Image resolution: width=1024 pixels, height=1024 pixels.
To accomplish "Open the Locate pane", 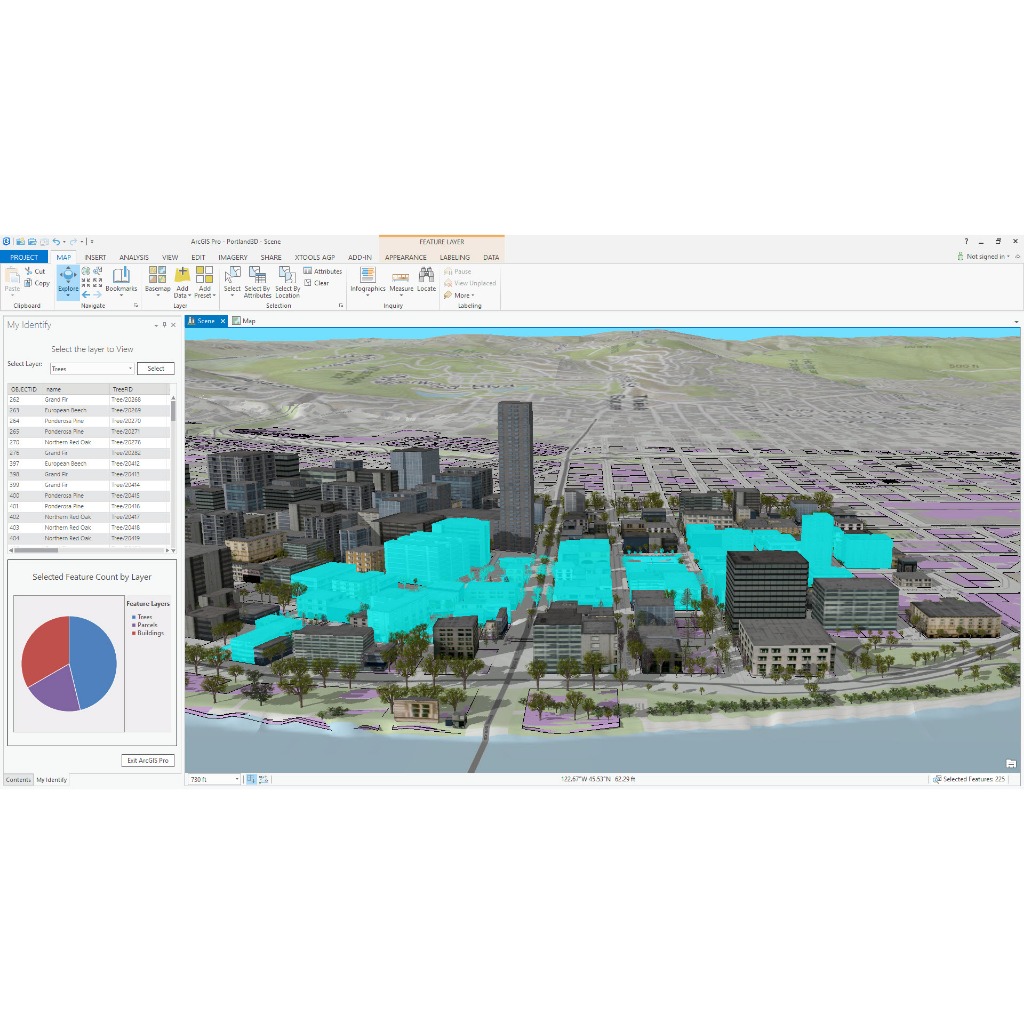I will click(426, 280).
